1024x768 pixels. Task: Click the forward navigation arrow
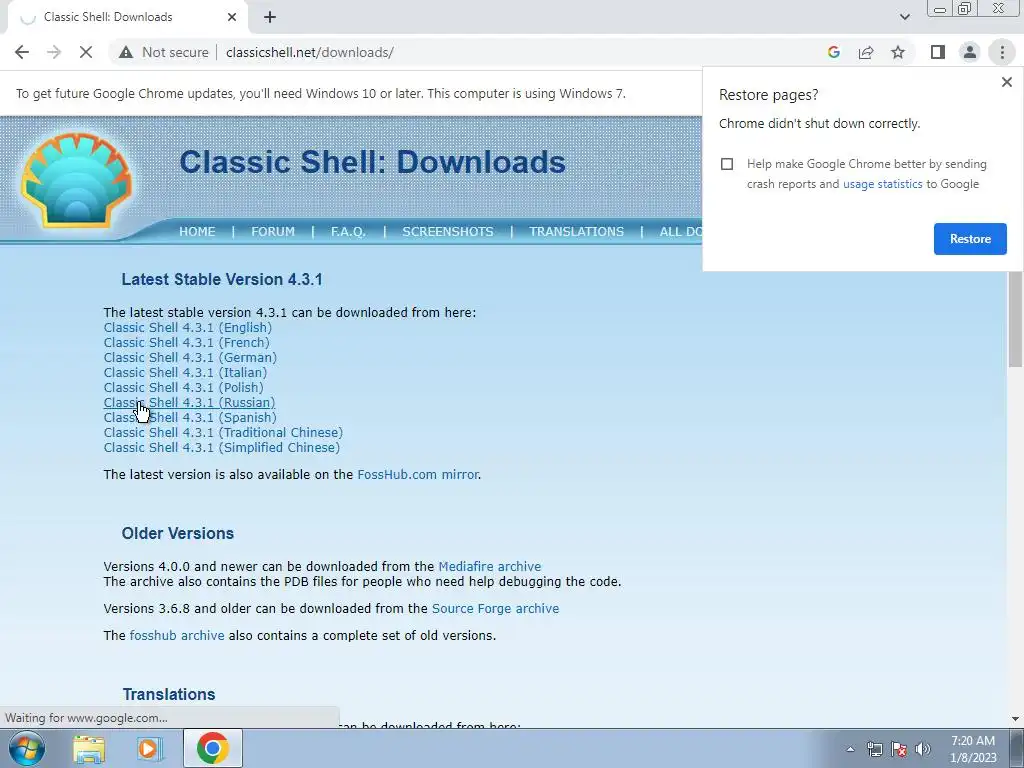tap(54, 52)
